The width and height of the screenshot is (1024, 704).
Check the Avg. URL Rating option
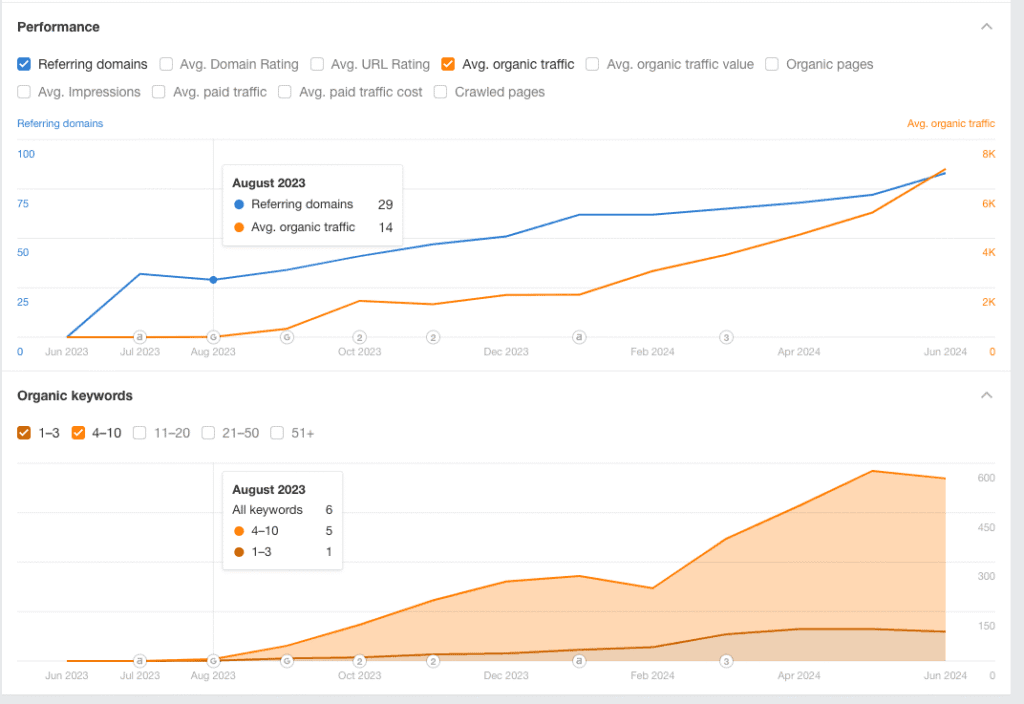tap(317, 64)
